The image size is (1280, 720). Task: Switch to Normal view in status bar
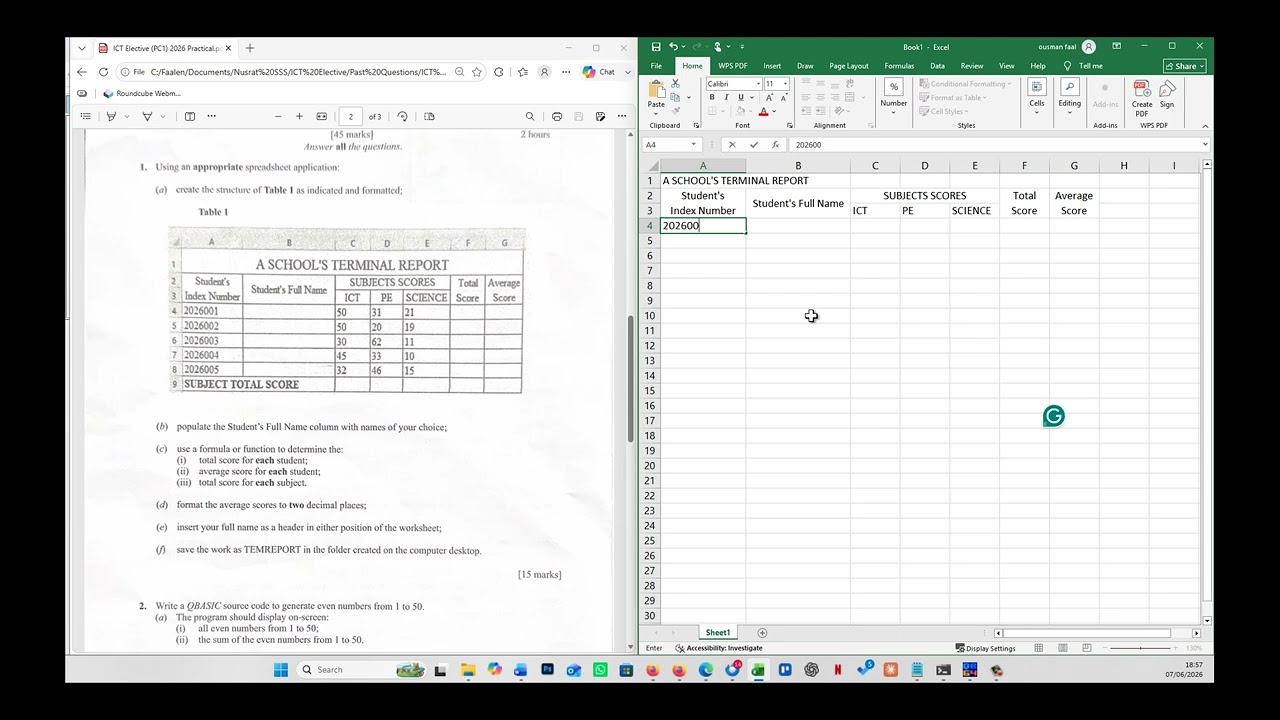[1038, 648]
